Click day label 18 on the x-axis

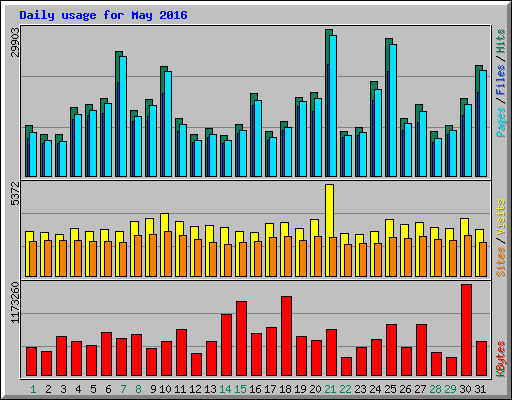[x=285, y=389]
